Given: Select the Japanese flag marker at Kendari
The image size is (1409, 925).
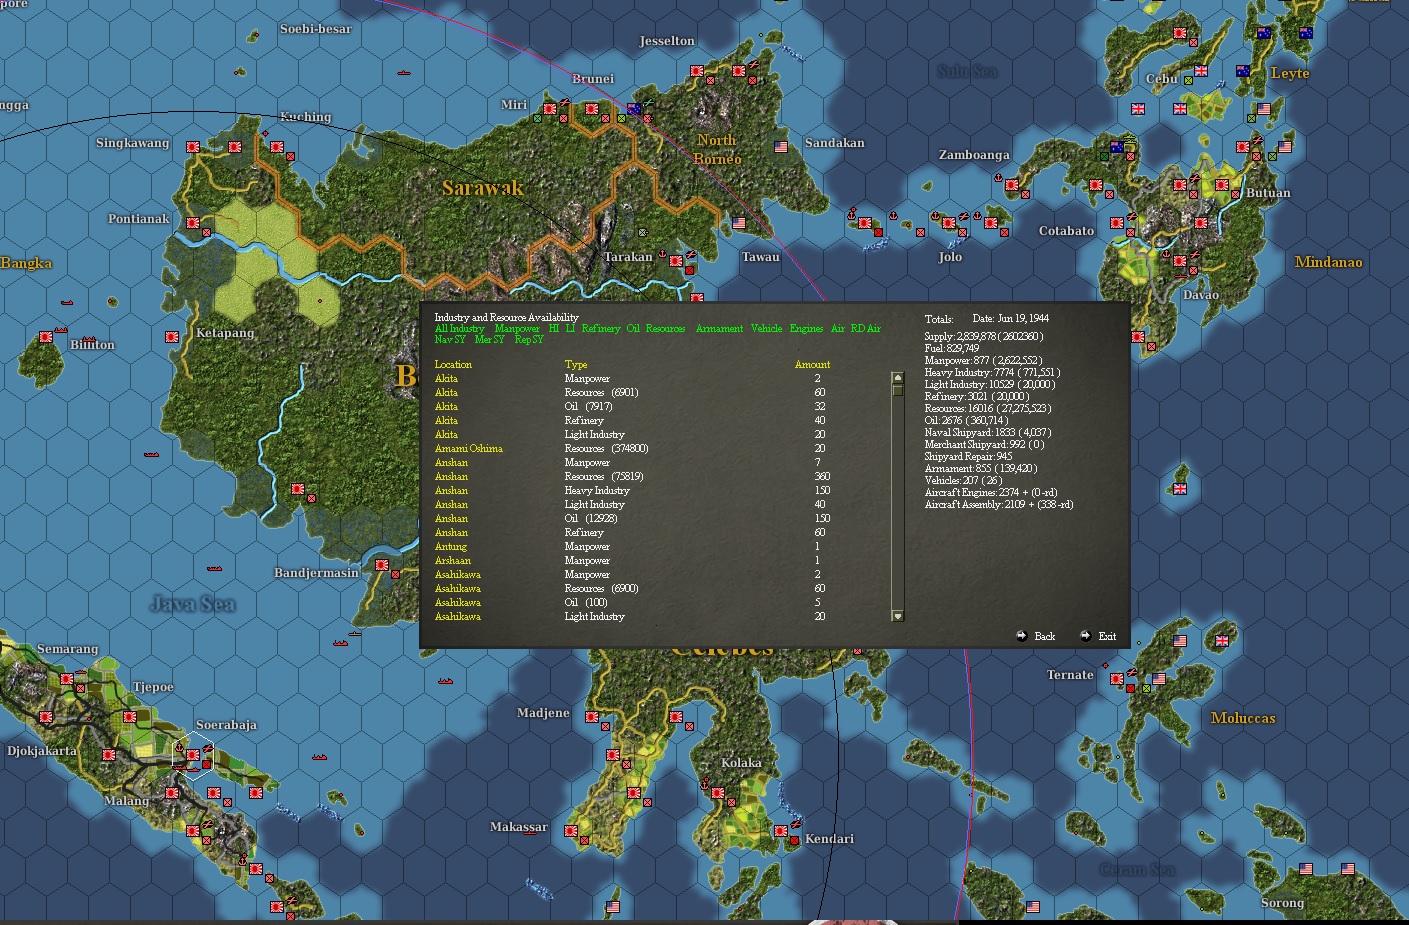Looking at the screenshot, I should click(x=781, y=831).
